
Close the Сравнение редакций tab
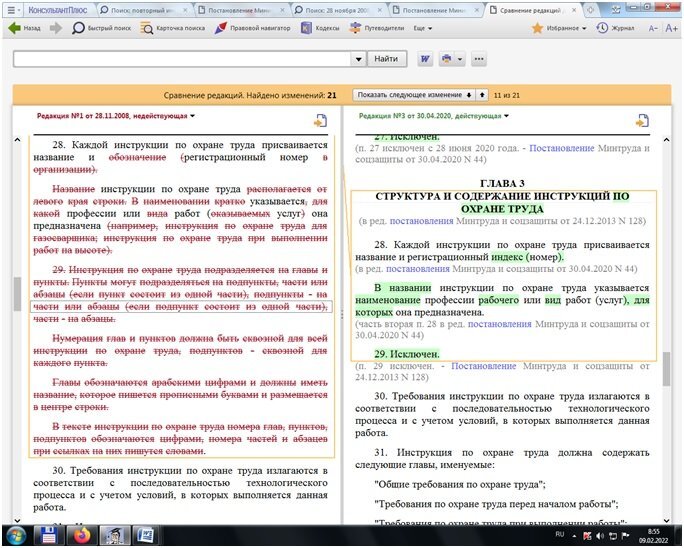click(x=574, y=10)
